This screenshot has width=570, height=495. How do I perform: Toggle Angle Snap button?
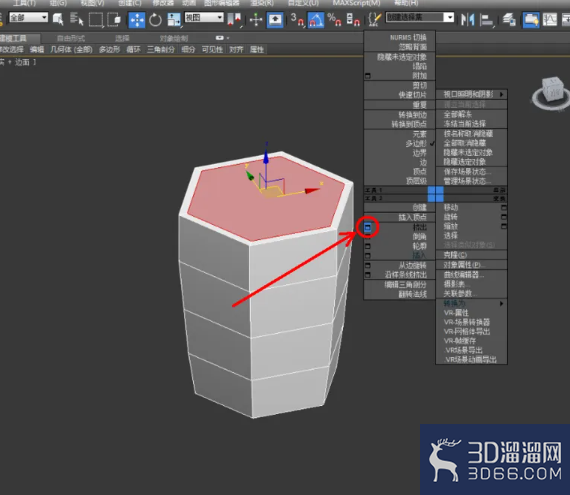pos(316,20)
